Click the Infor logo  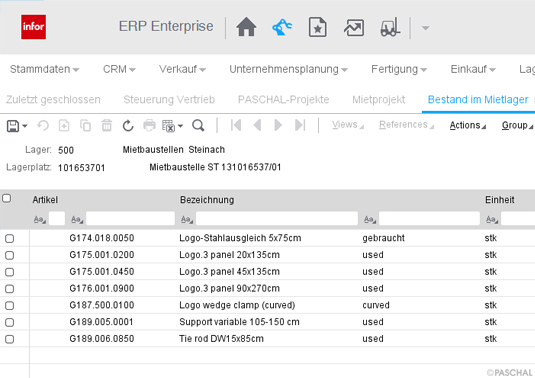[33, 27]
